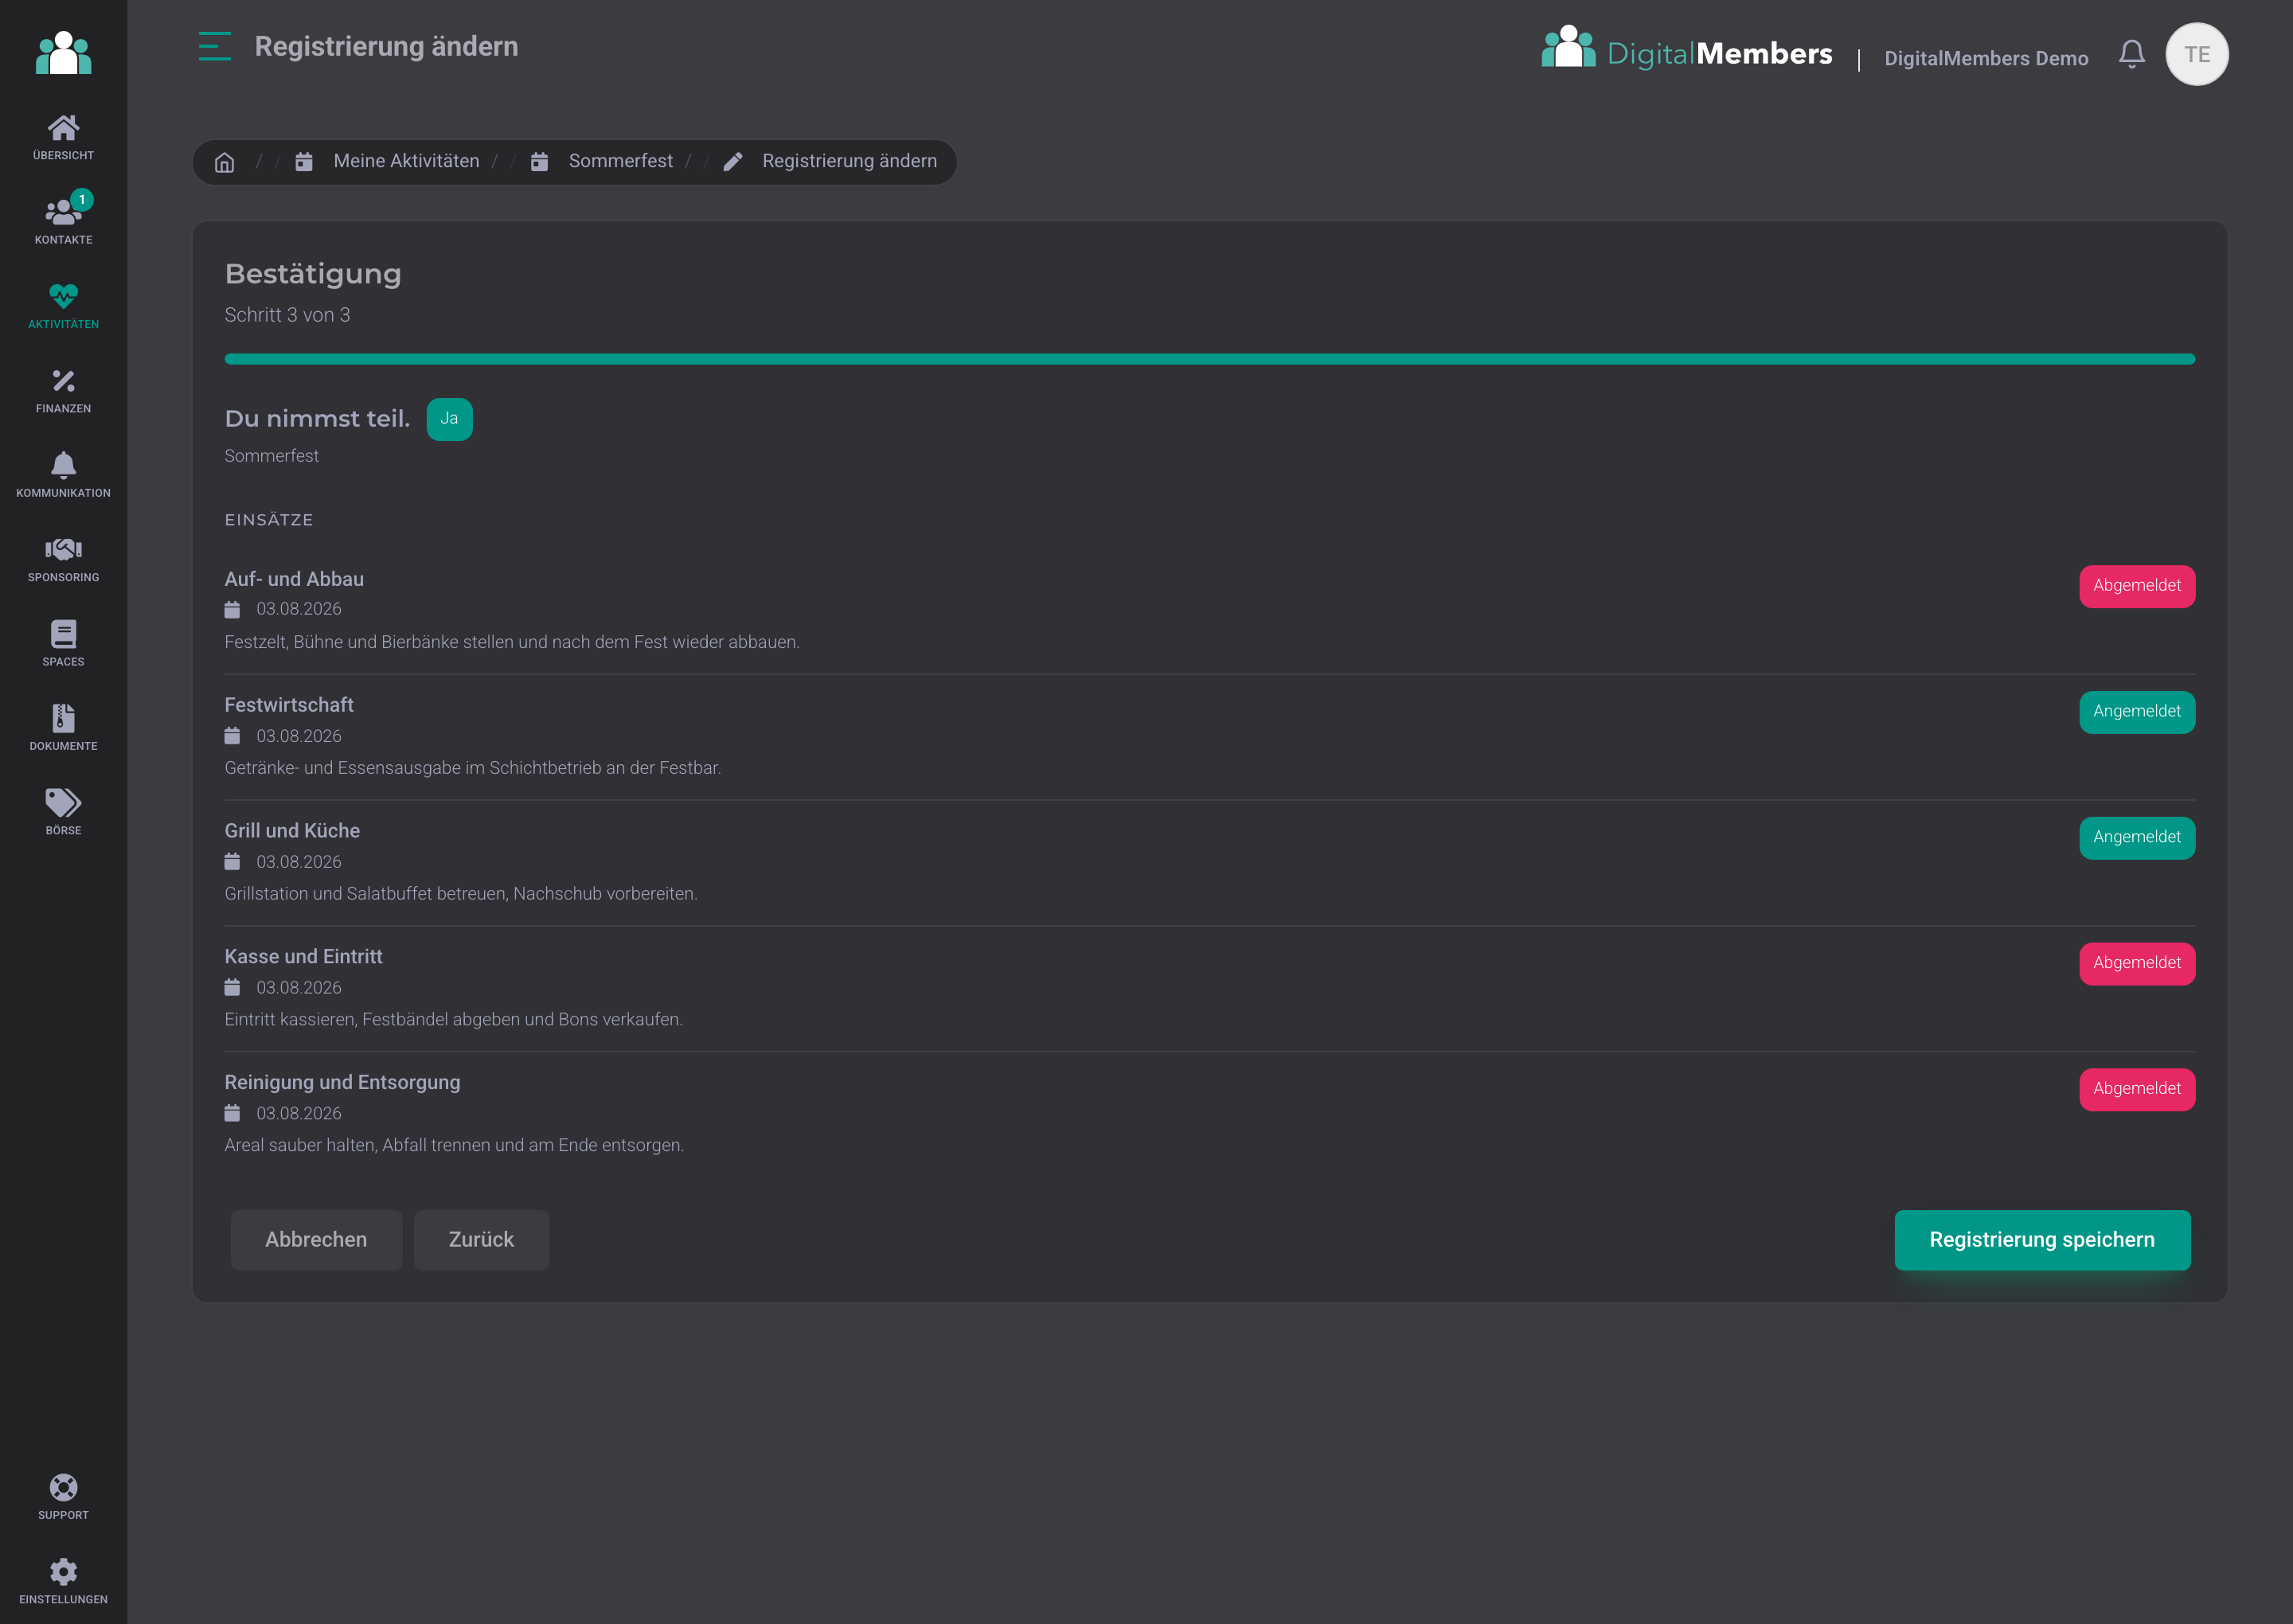Image resolution: width=2293 pixels, height=1624 pixels.
Task: Click Registrierung speichern button
Action: [x=2042, y=1240]
